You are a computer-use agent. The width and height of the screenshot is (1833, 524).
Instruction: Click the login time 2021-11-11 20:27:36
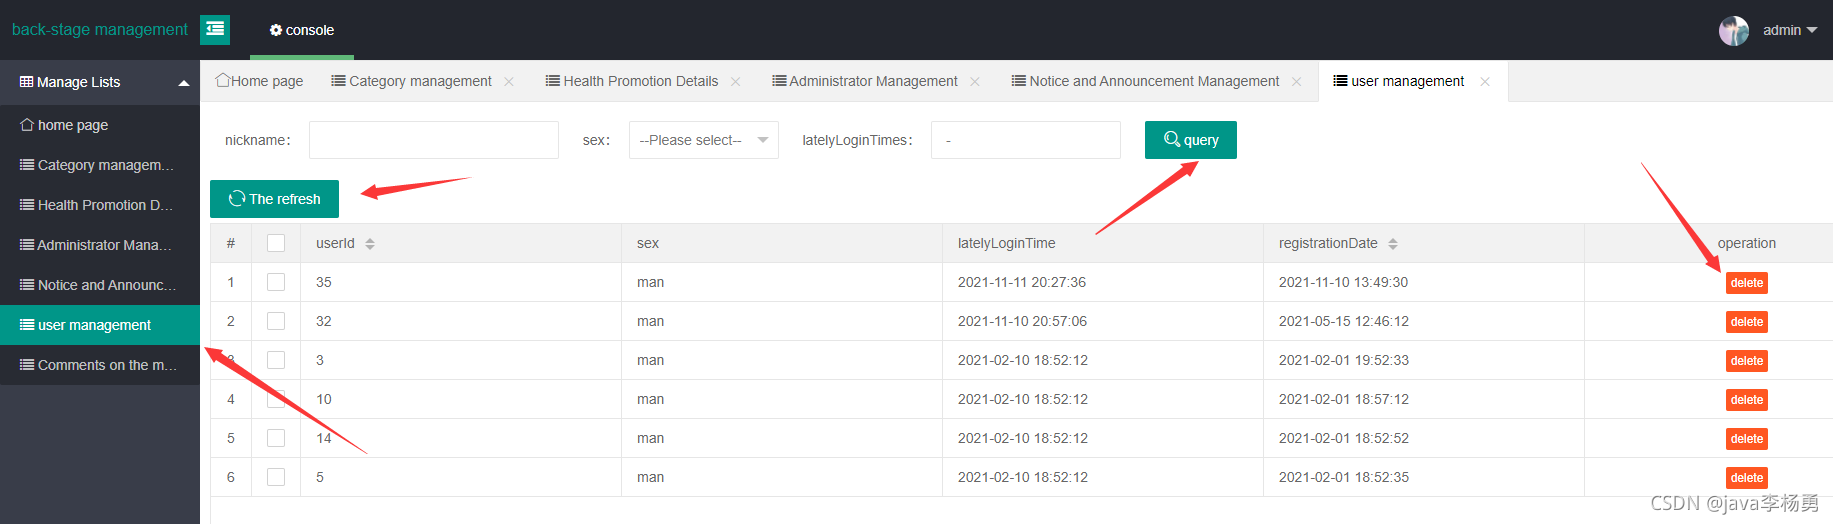pyautogui.click(x=1022, y=282)
